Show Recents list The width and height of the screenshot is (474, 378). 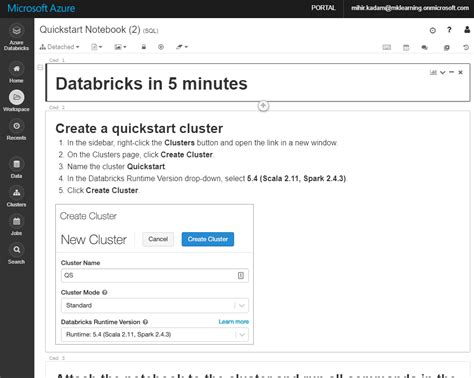click(16, 130)
